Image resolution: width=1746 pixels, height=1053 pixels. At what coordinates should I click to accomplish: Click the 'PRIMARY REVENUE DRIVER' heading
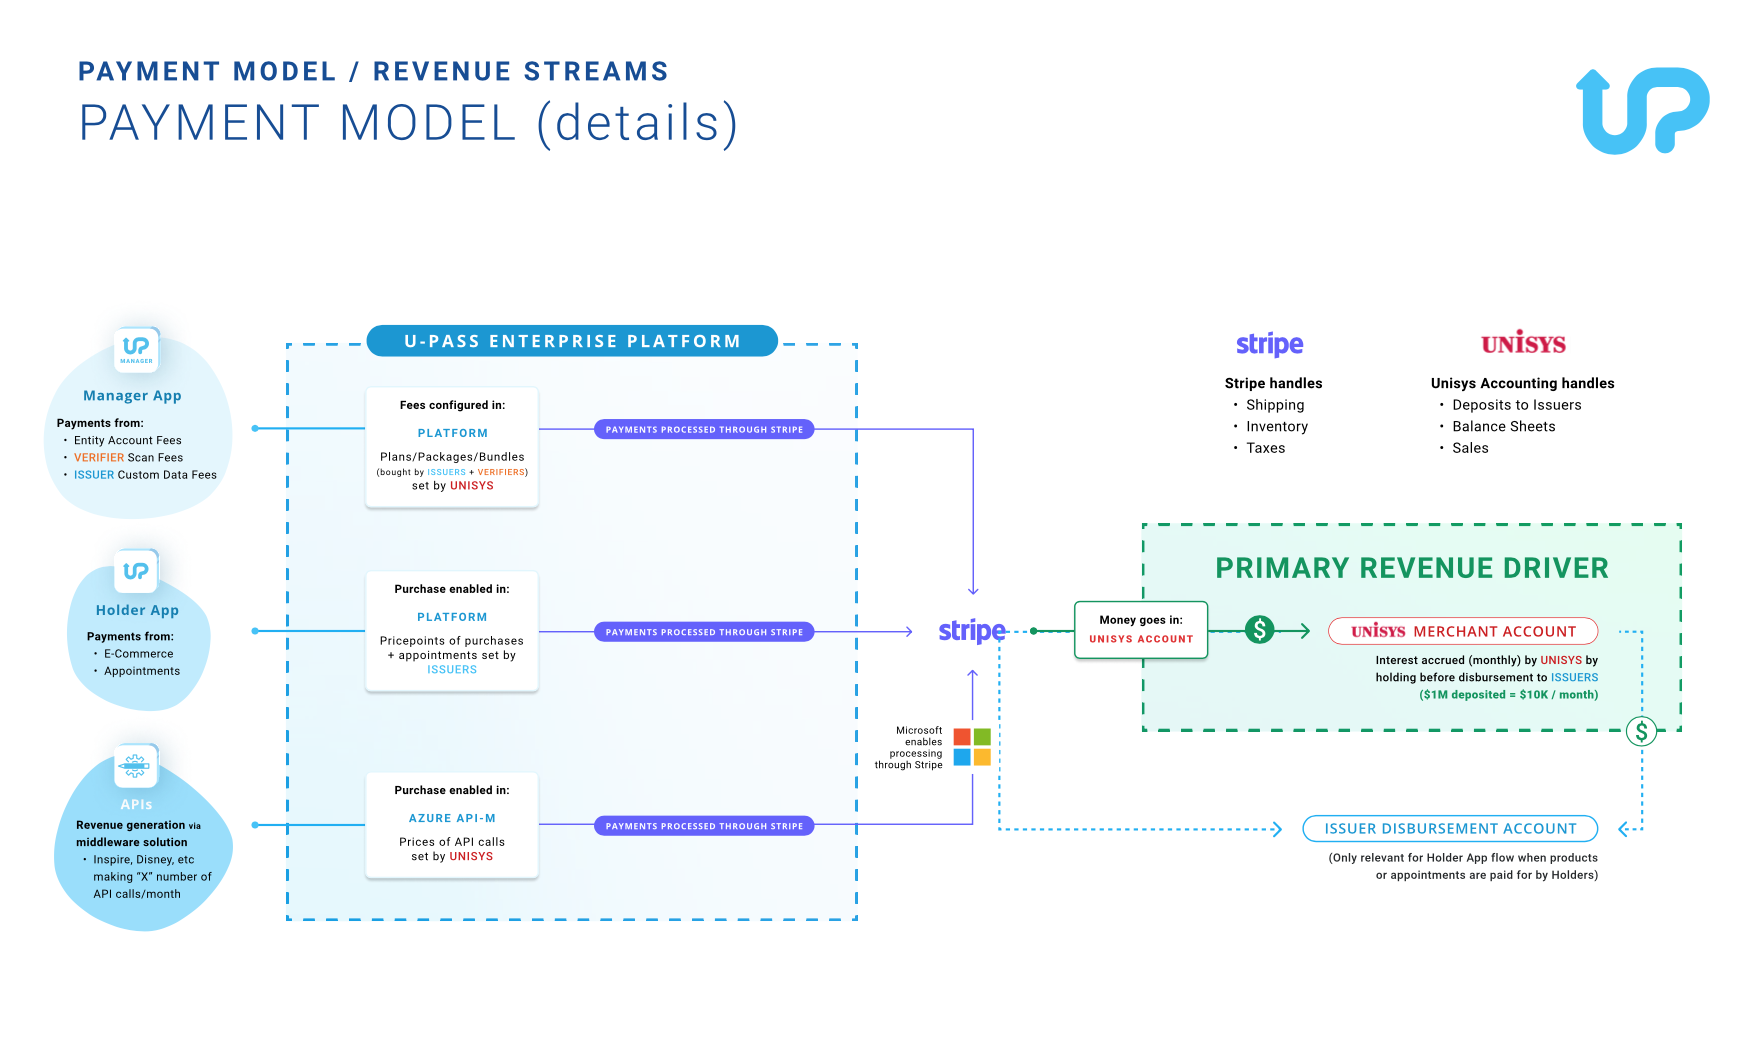point(1412,568)
